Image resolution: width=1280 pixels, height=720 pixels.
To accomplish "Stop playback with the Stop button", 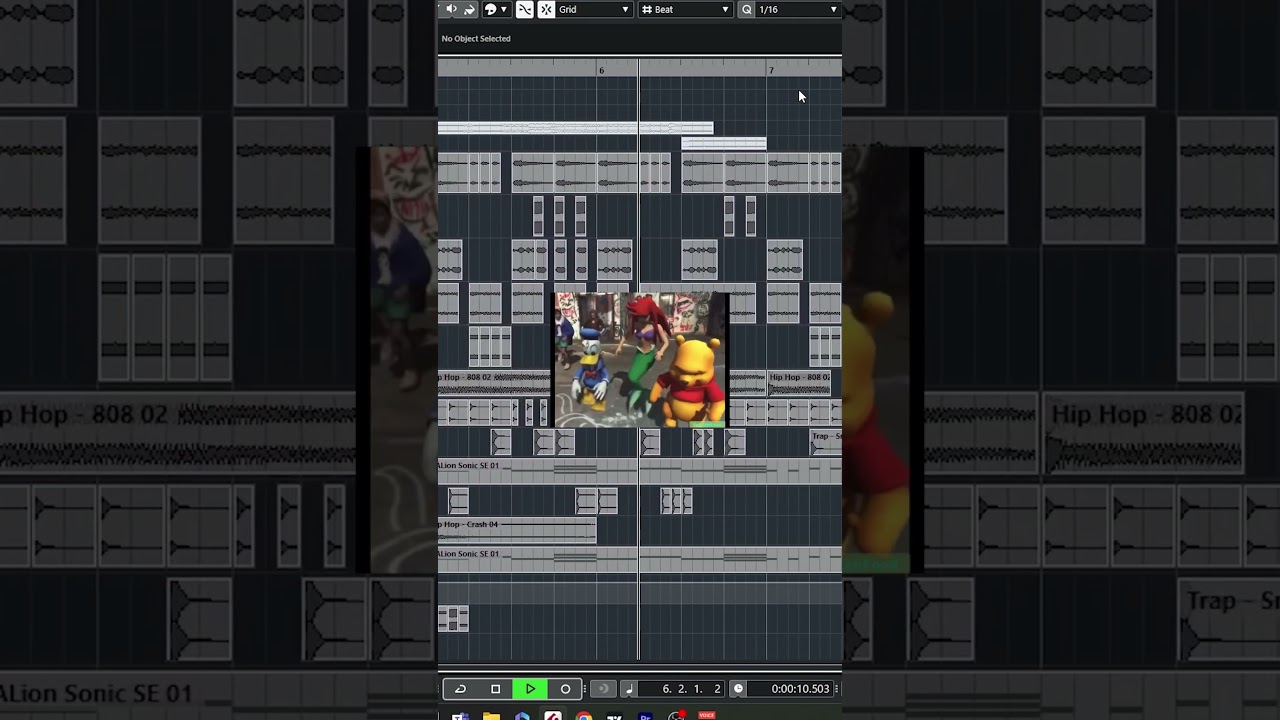I will [x=495, y=688].
